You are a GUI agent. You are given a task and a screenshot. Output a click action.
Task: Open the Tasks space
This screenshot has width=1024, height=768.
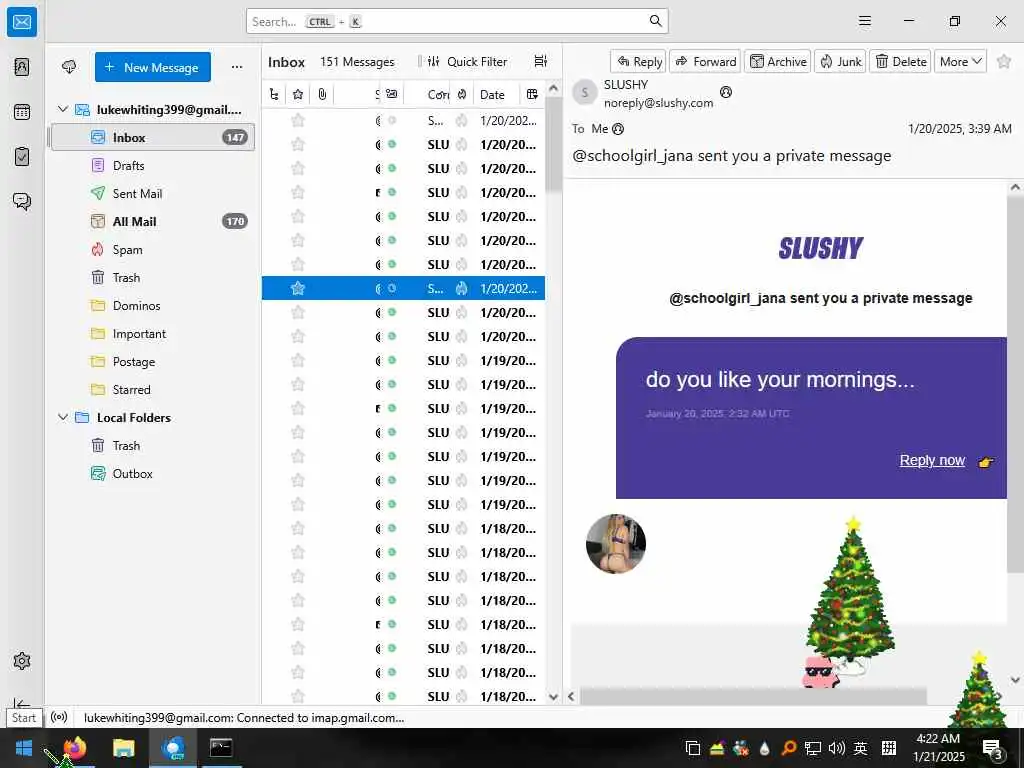[22, 157]
